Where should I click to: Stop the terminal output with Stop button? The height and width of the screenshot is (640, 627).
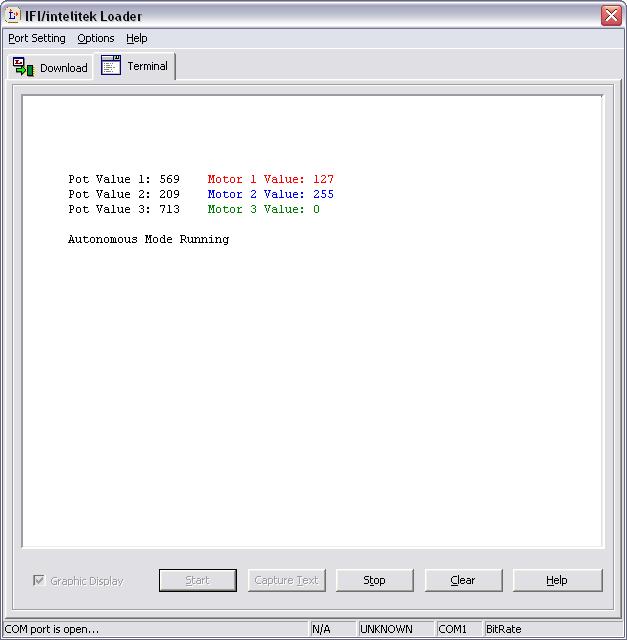(x=374, y=580)
